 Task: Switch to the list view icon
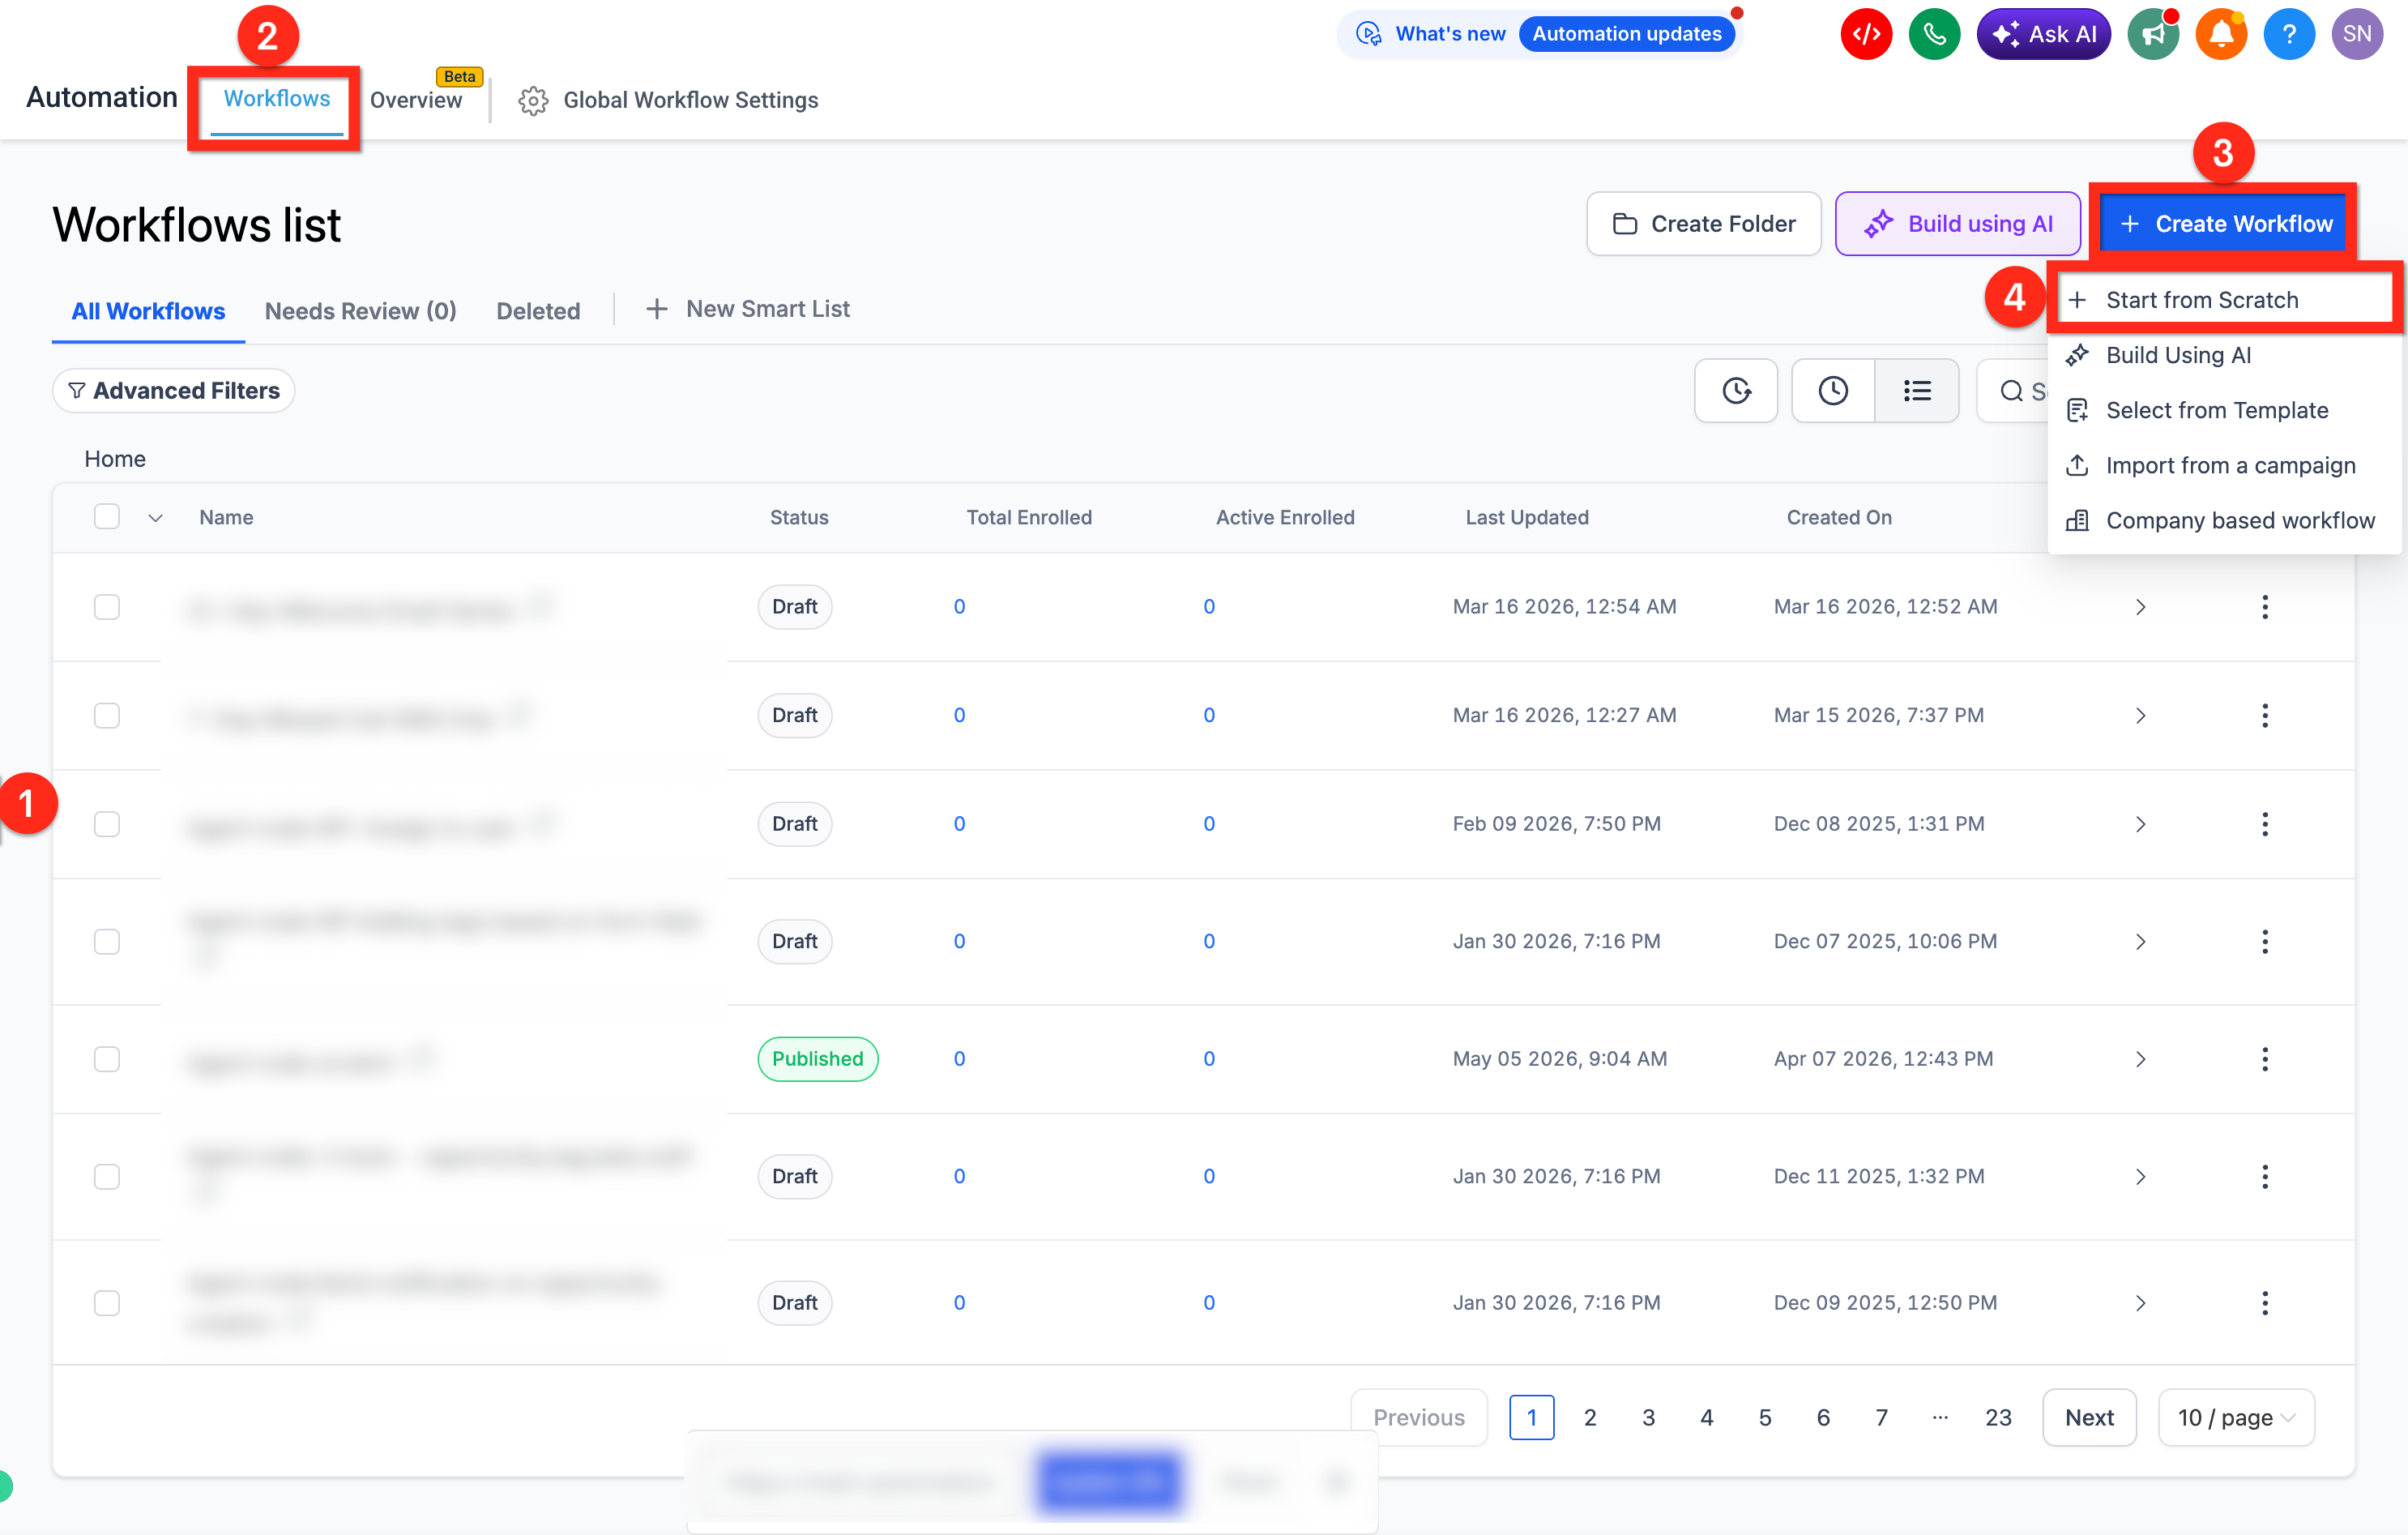(1917, 391)
